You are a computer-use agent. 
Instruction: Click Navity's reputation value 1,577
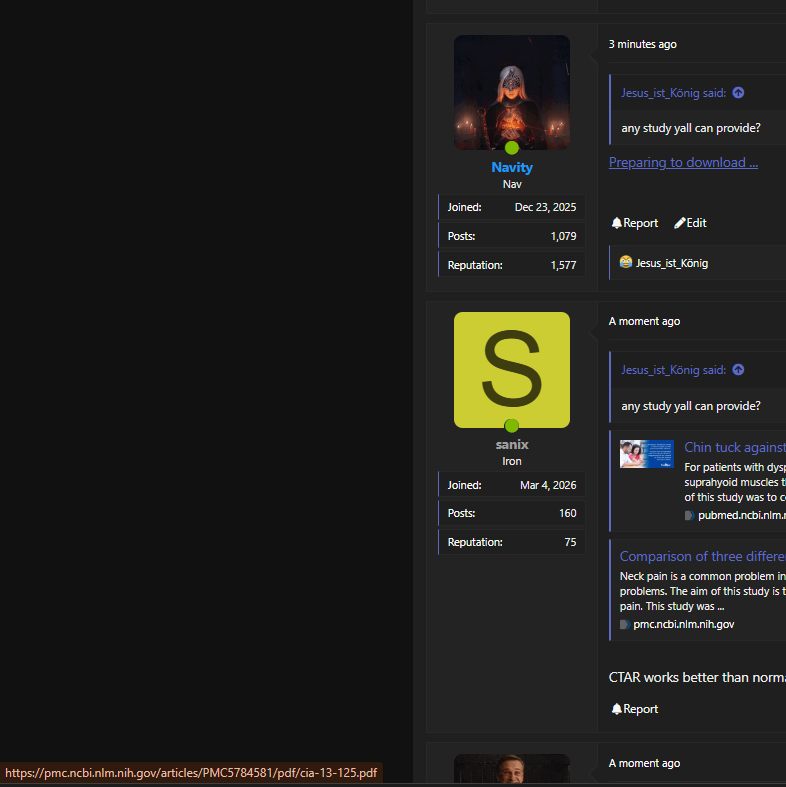[x=563, y=265]
